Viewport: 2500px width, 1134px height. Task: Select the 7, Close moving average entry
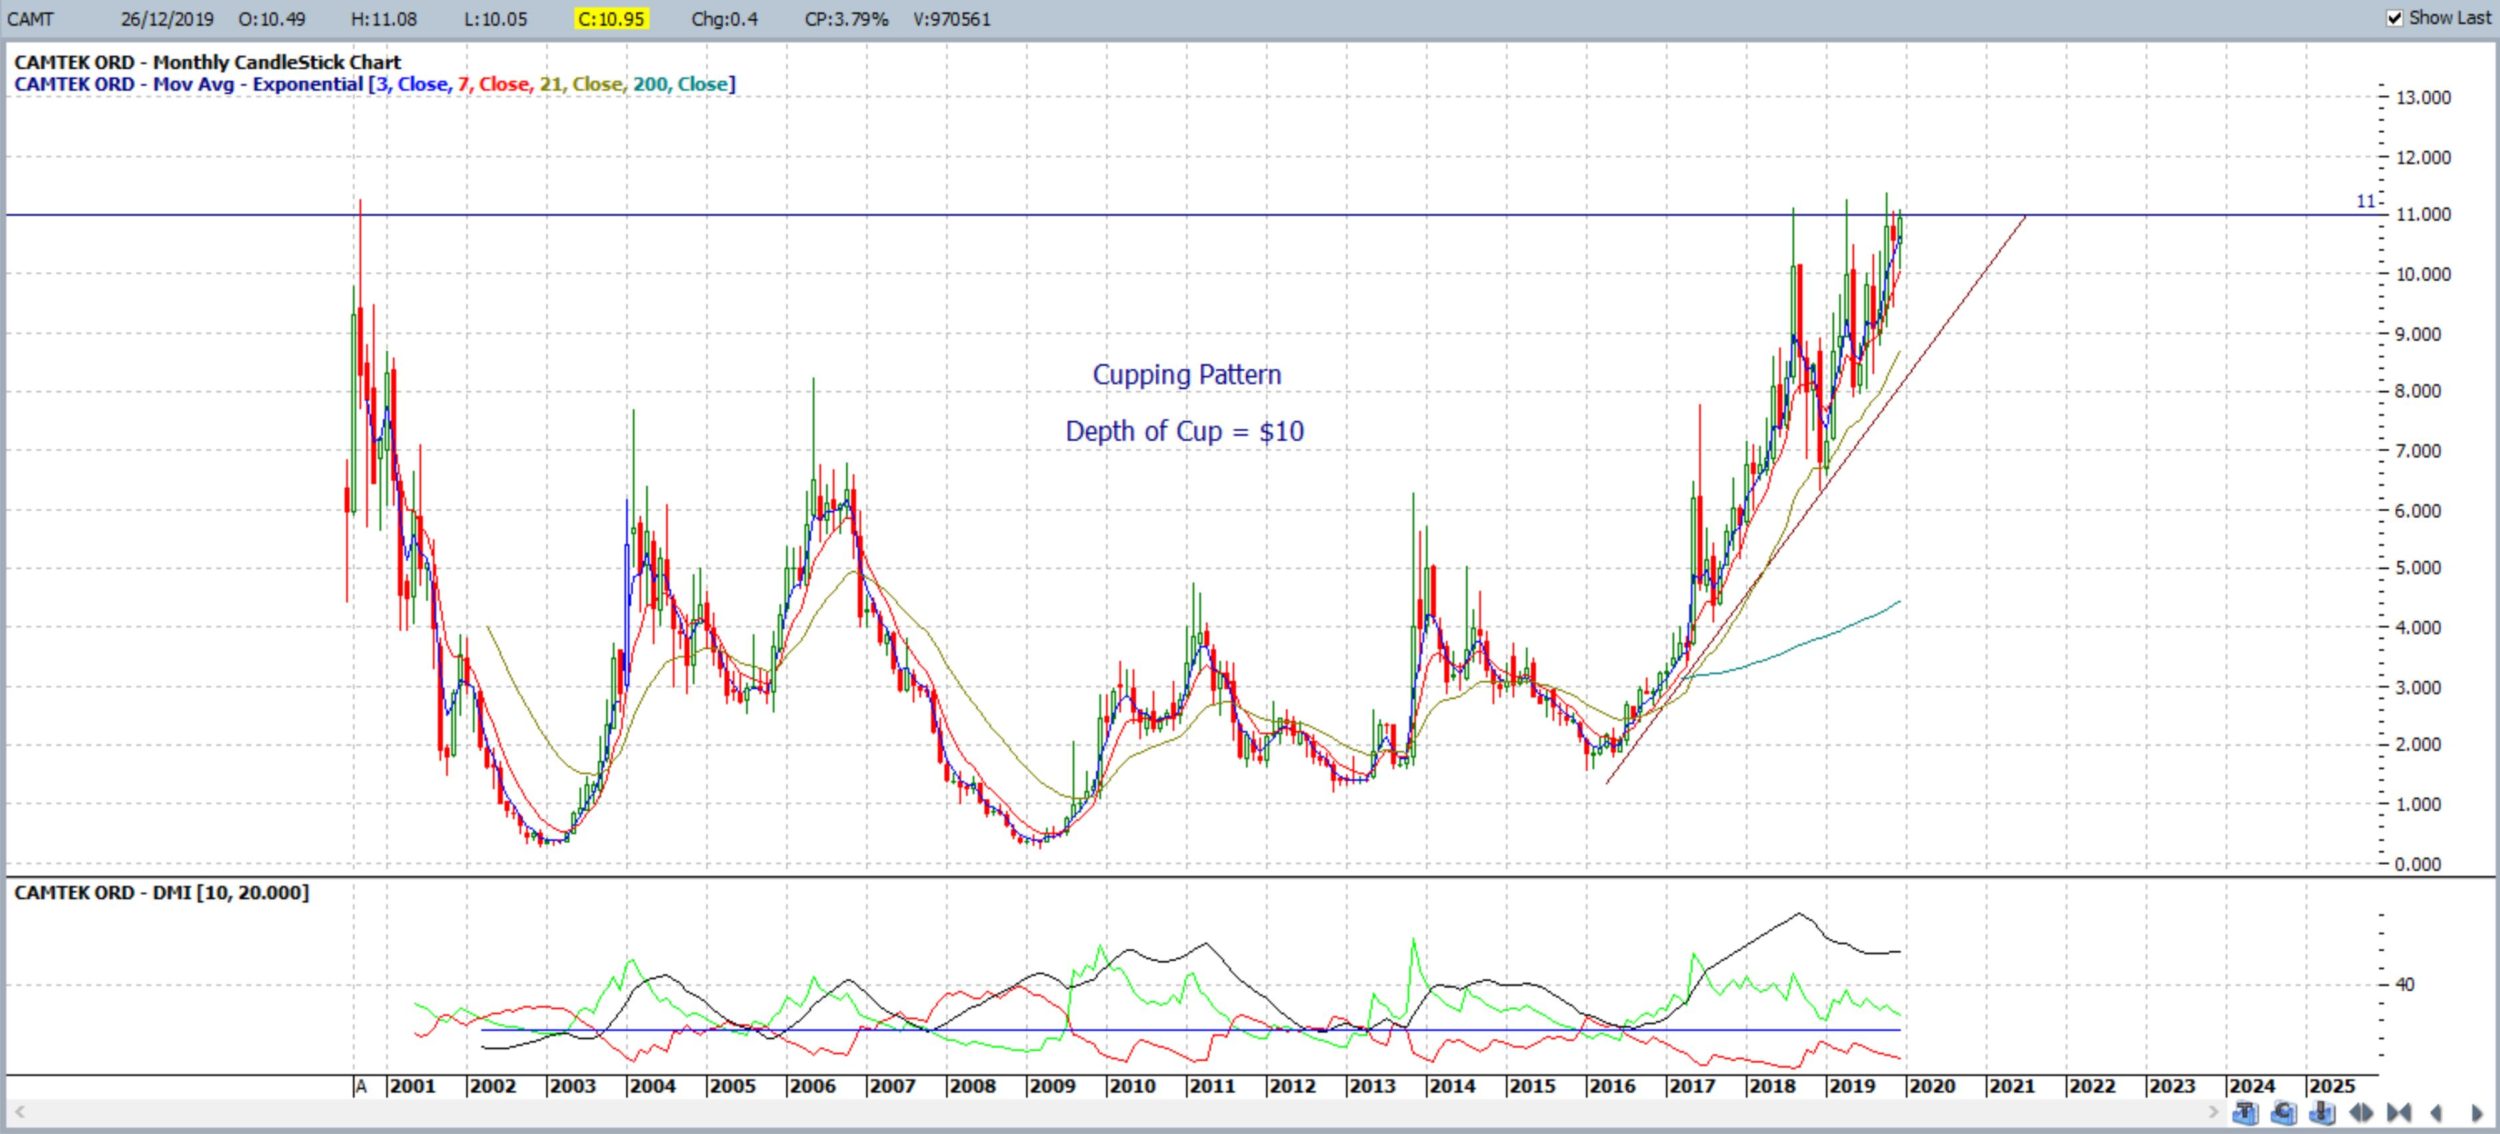[494, 84]
